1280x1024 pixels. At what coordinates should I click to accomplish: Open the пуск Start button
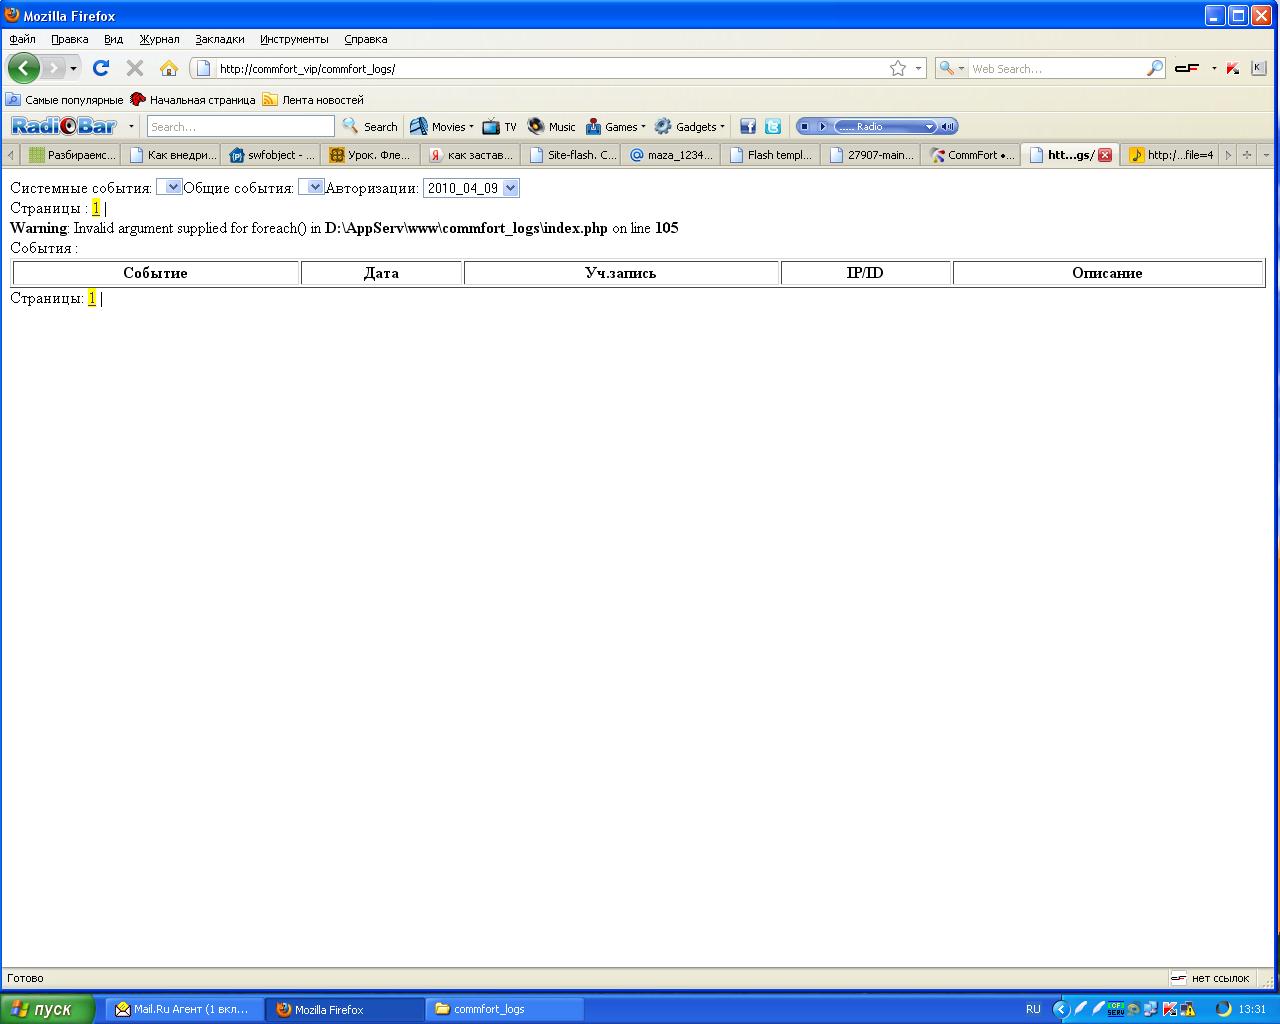pyautogui.click(x=47, y=1009)
